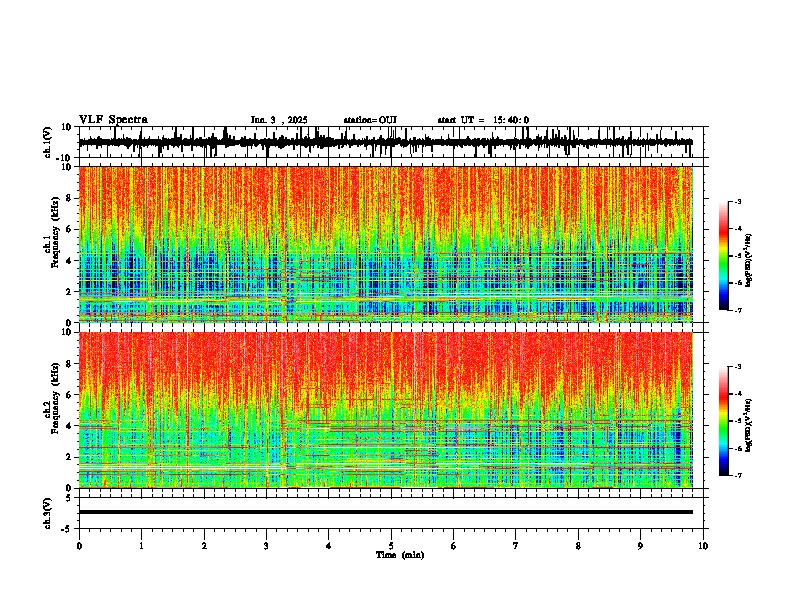Click the 4 kHz tick label on ch.2 spectrogram
The width and height of the screenshot is (792, 612).
(70, 426)
